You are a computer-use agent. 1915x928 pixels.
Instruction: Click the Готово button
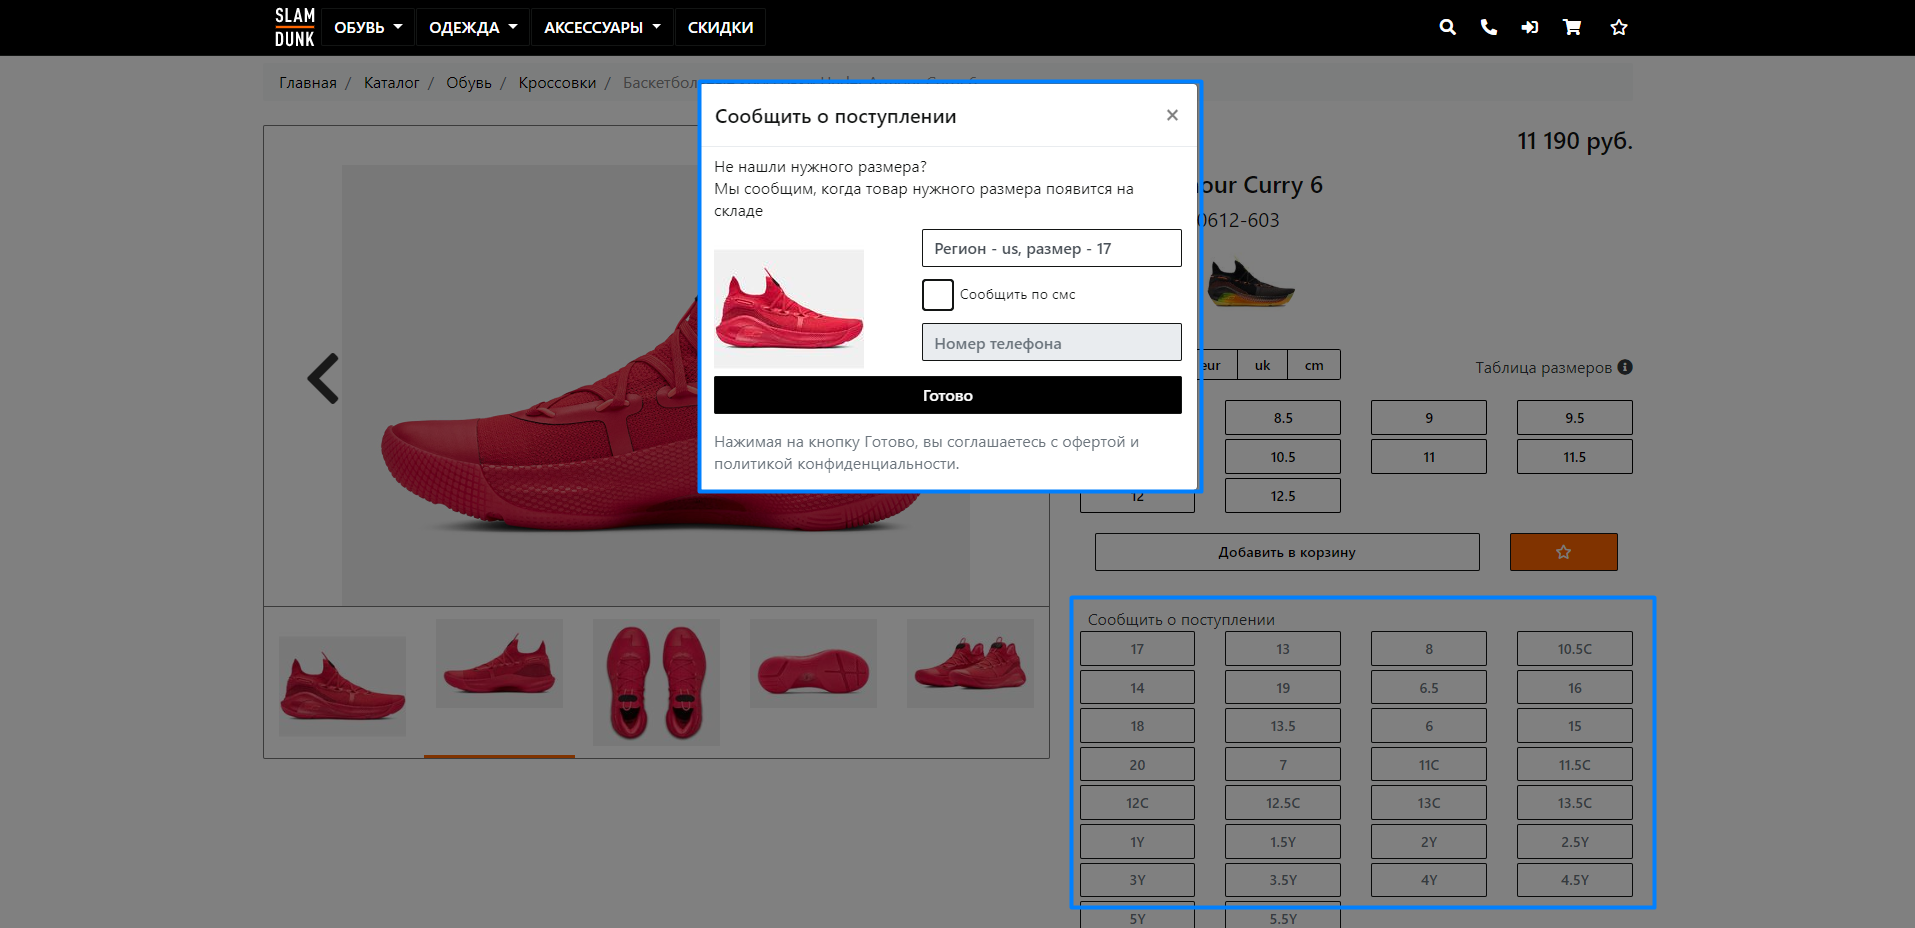[x=948, y=395]
